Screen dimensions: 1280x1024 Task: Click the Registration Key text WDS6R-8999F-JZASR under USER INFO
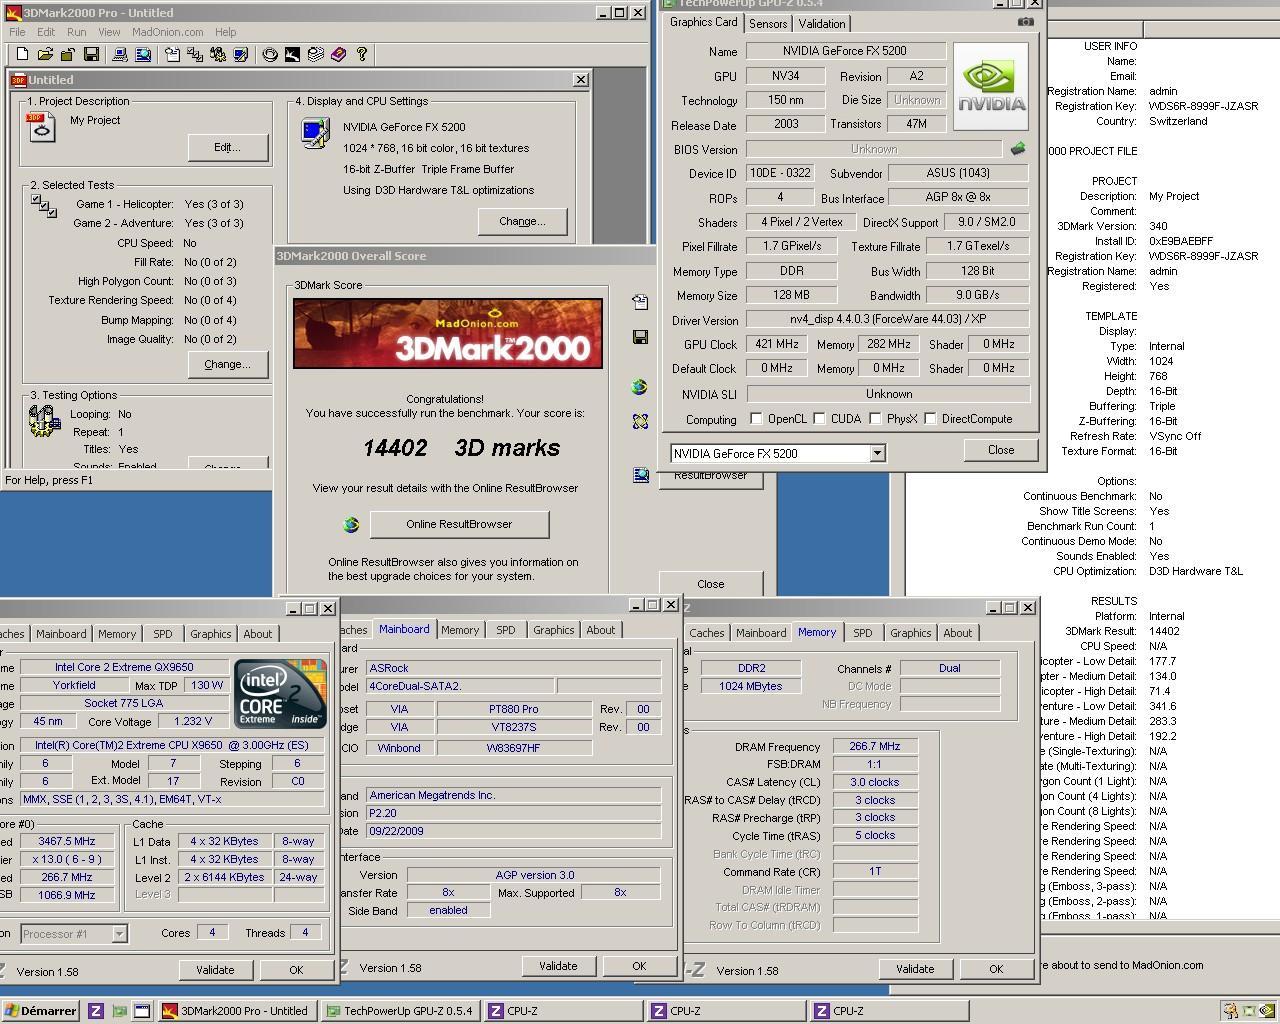click(x=1204, y=106)
